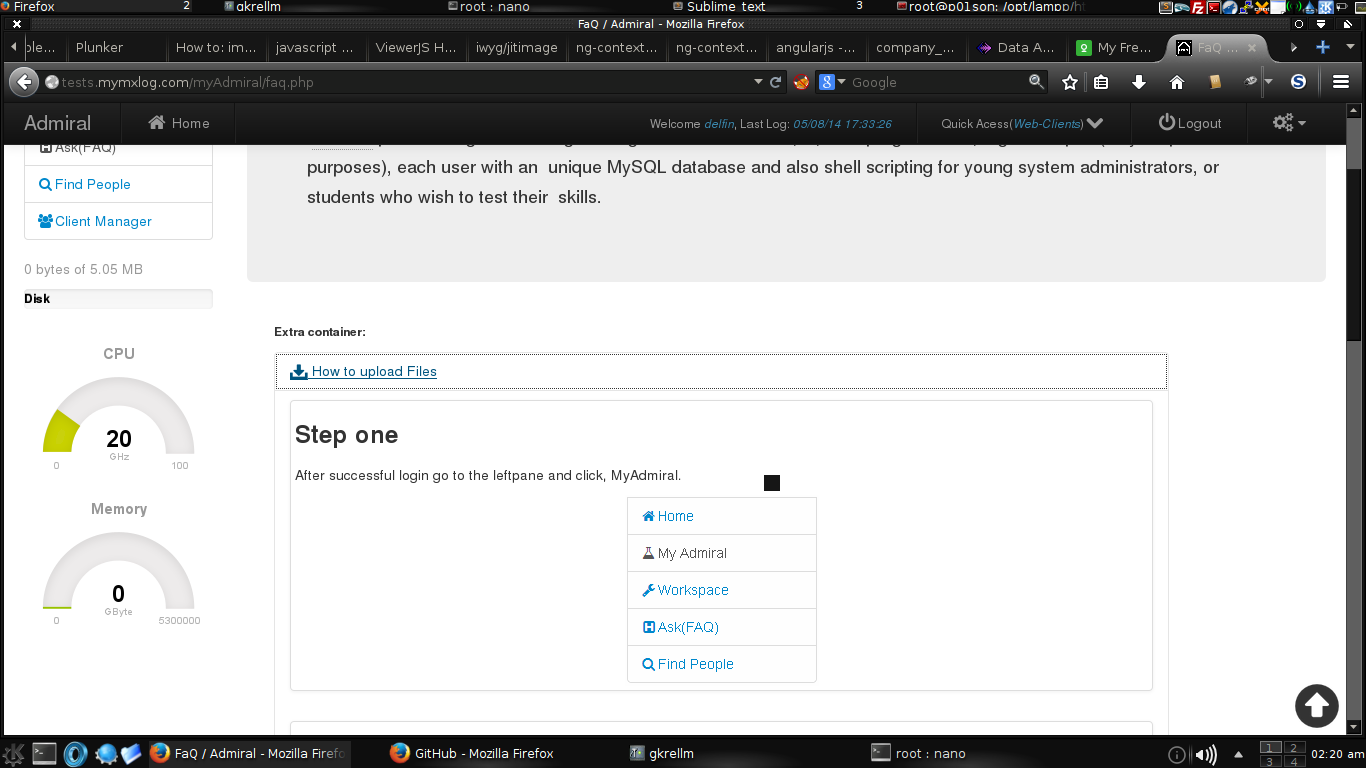Click the Firefox home icon
Screen dimensions: 1366x768
pyautogui.click(x=1176, y=82)
